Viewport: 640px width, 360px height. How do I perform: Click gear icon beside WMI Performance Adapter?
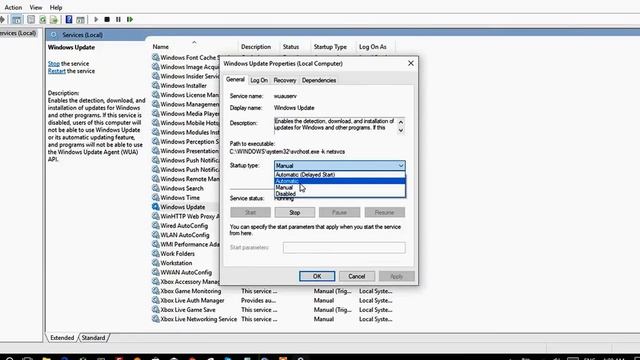tap(156, 244)
